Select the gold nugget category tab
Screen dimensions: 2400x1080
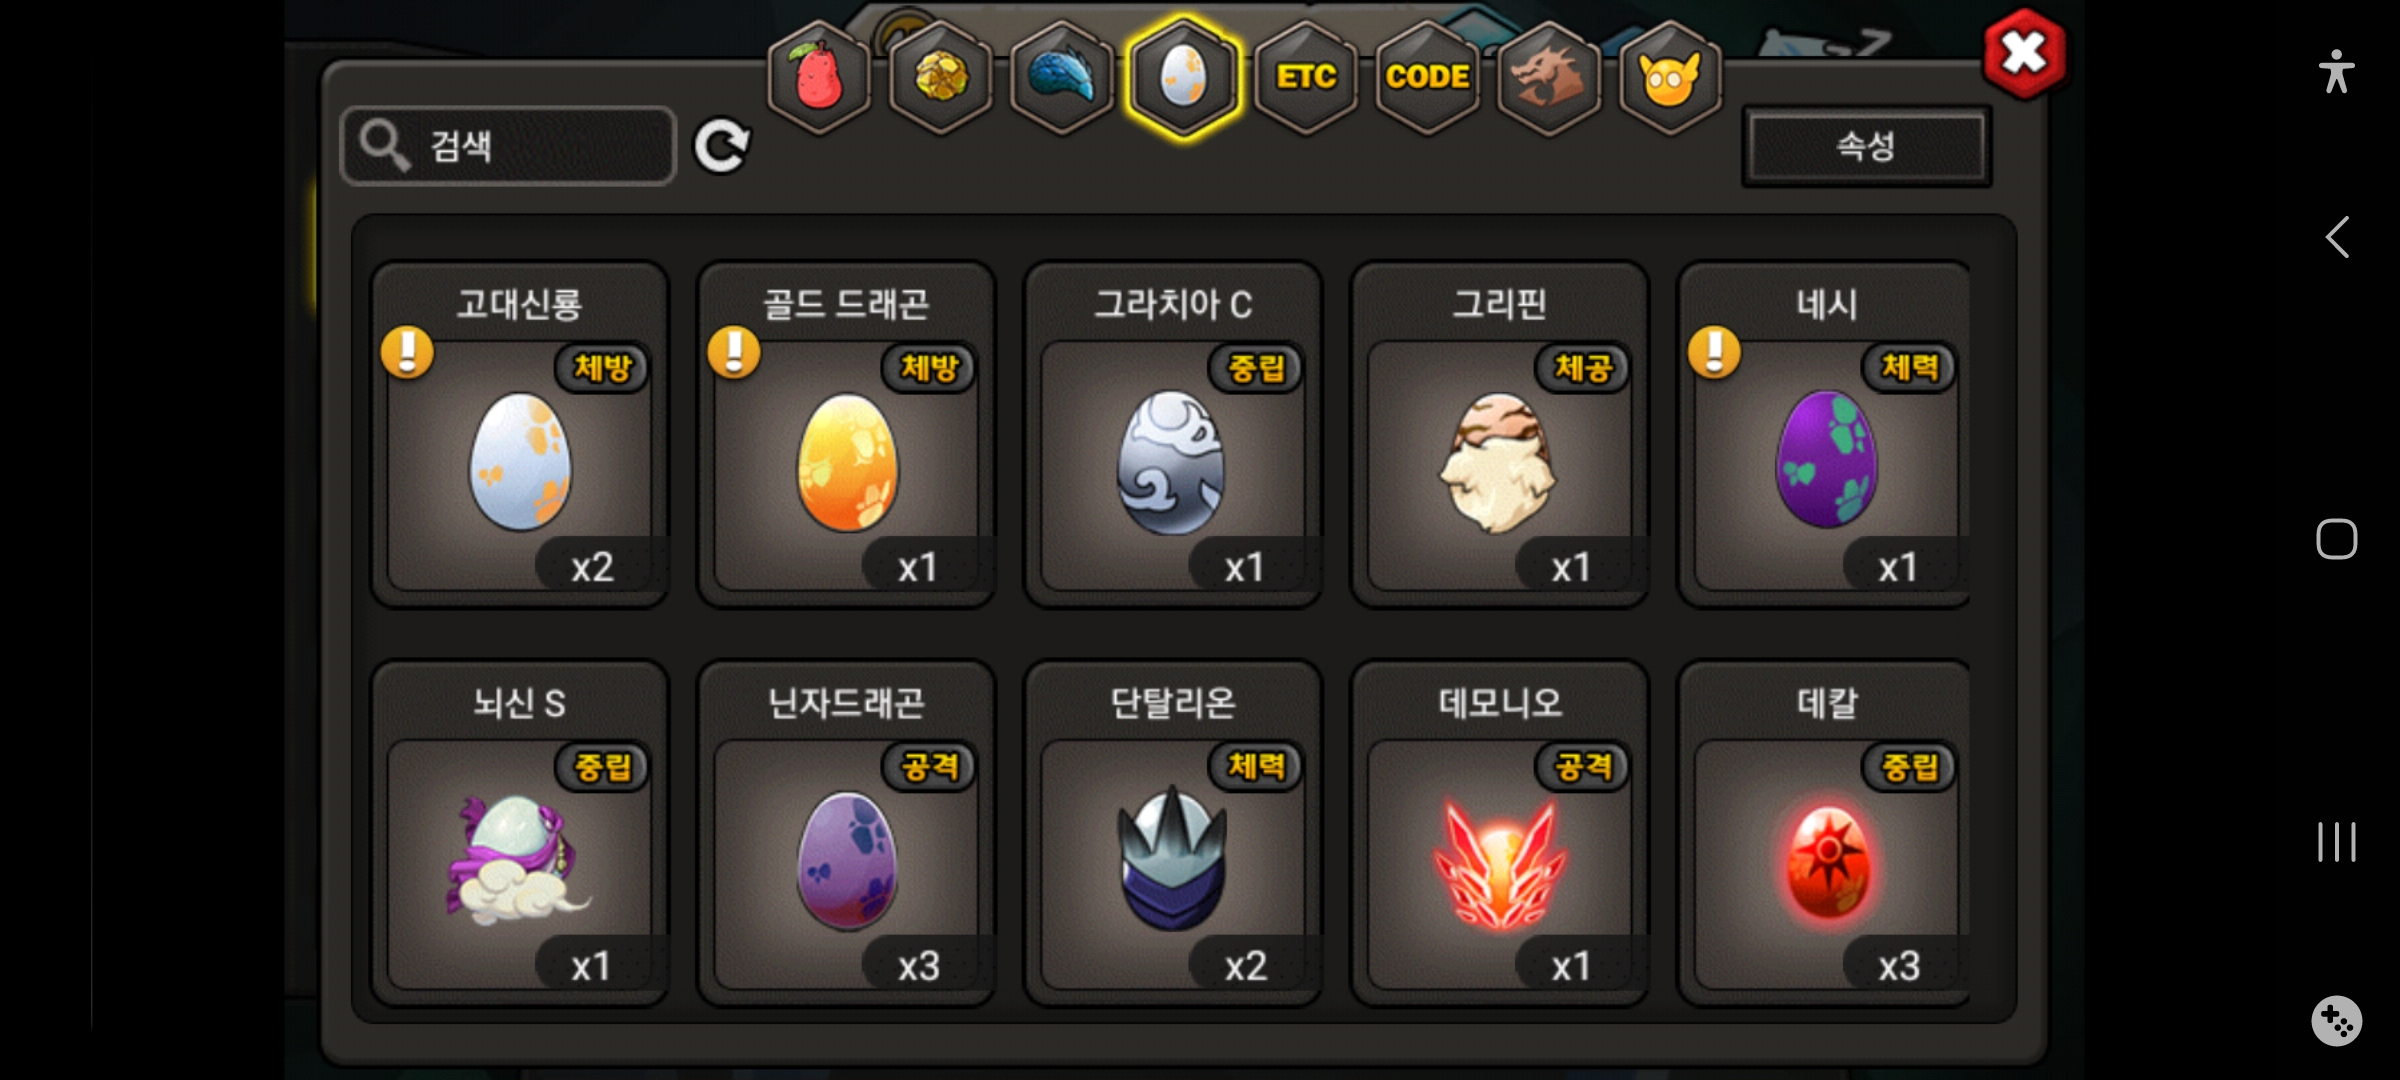(941, 77)
